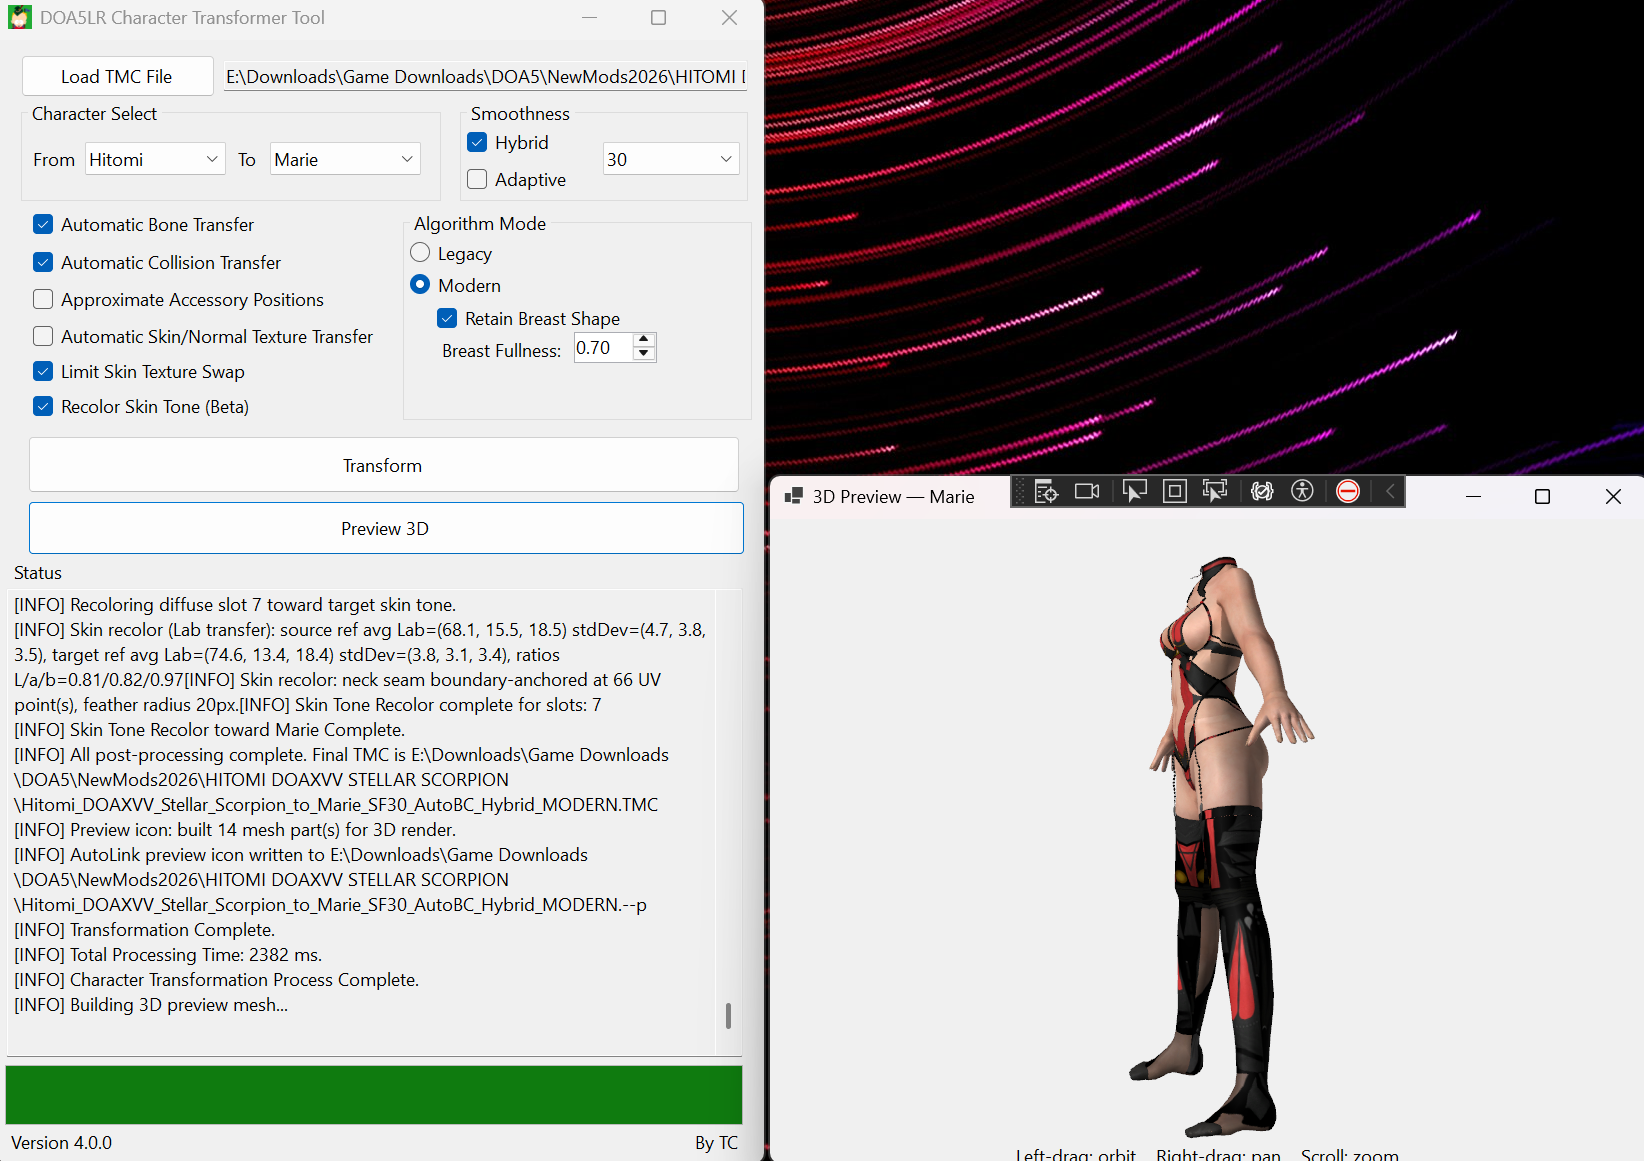Click the DOA5LR tool app icon
The height and width of the screenshot is (1161, 1644).
20,17
